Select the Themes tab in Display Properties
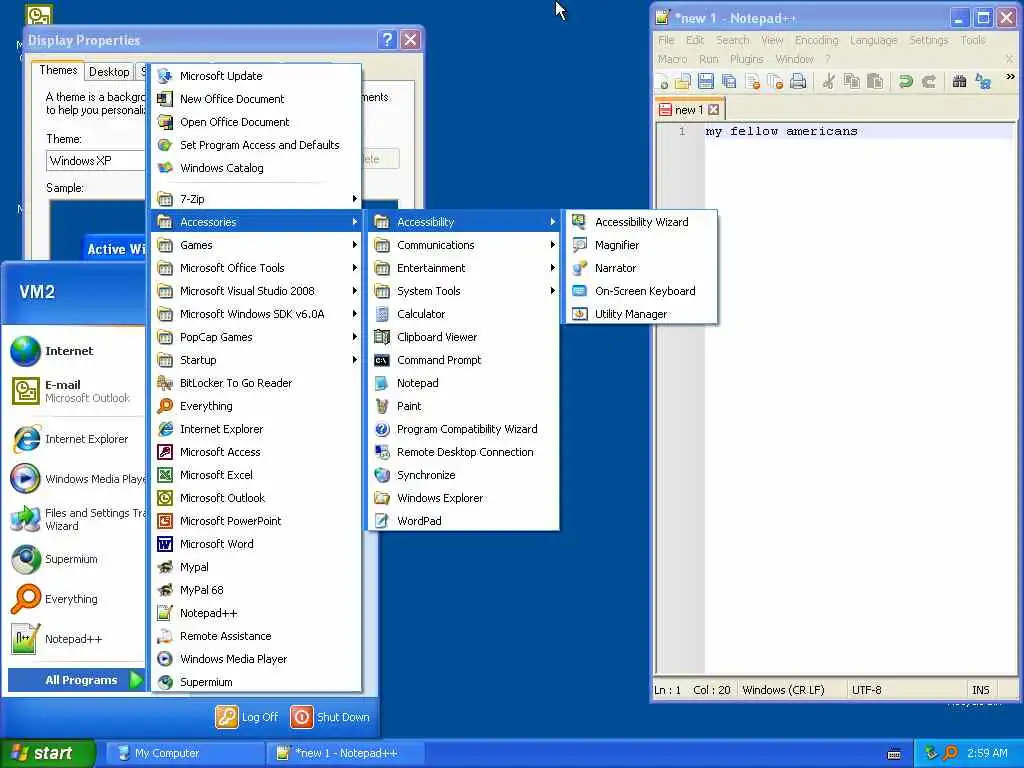Viewport: 1024px width, 768px height. click(58, 71)
